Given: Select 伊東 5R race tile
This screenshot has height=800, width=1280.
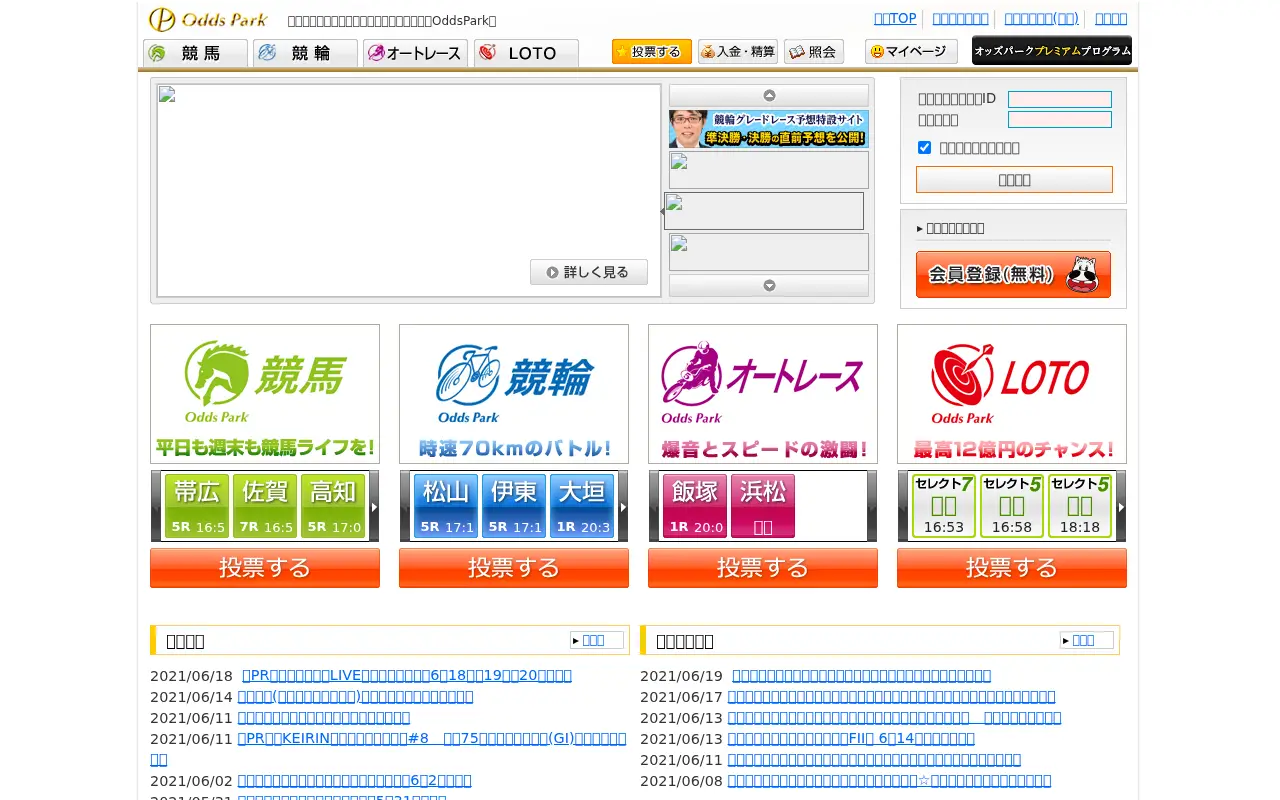Looking at the screenshot, I should click(514, 506).
